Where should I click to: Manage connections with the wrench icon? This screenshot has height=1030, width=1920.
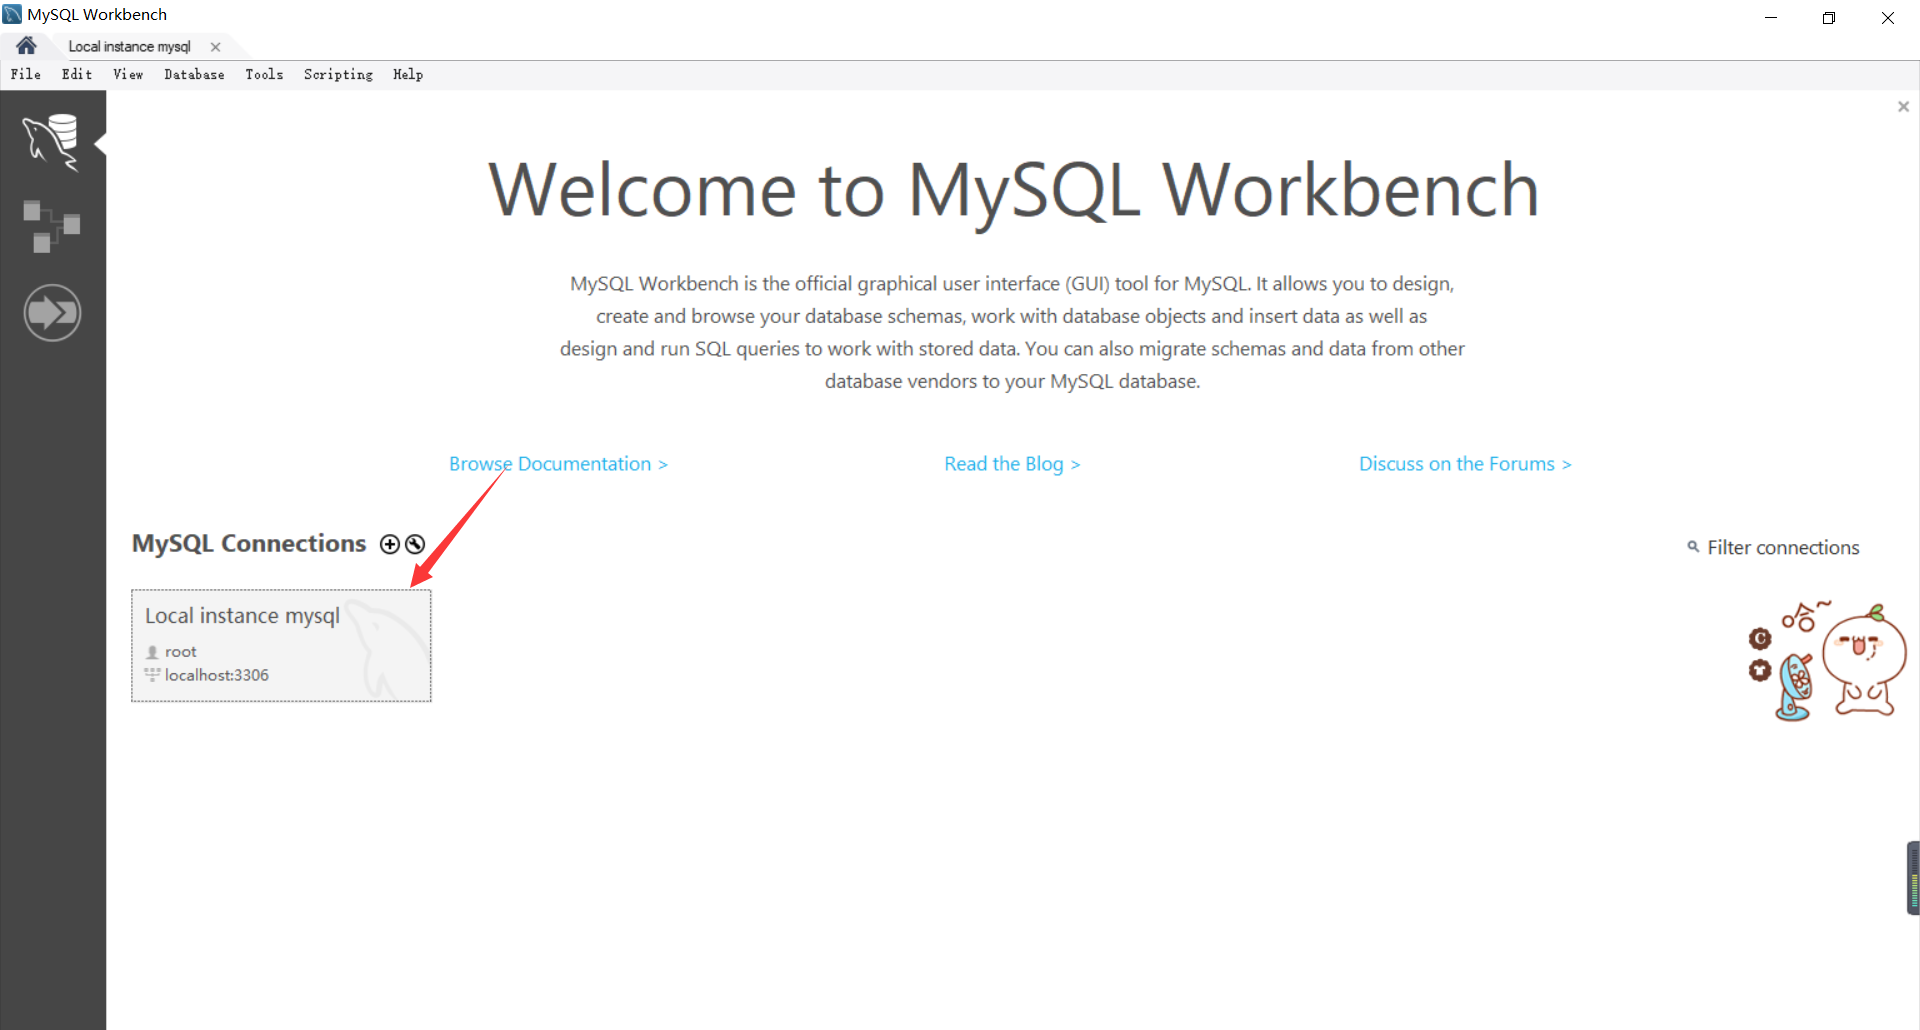pos(415,544)
